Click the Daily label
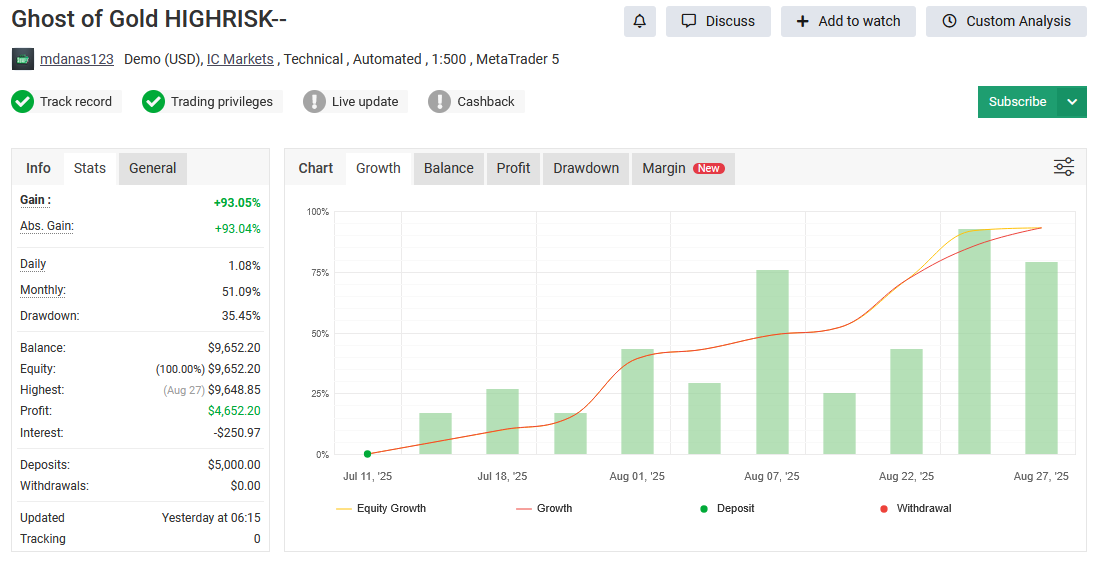The height and width of the screenshot is (567, 1102). pos(33,264)
